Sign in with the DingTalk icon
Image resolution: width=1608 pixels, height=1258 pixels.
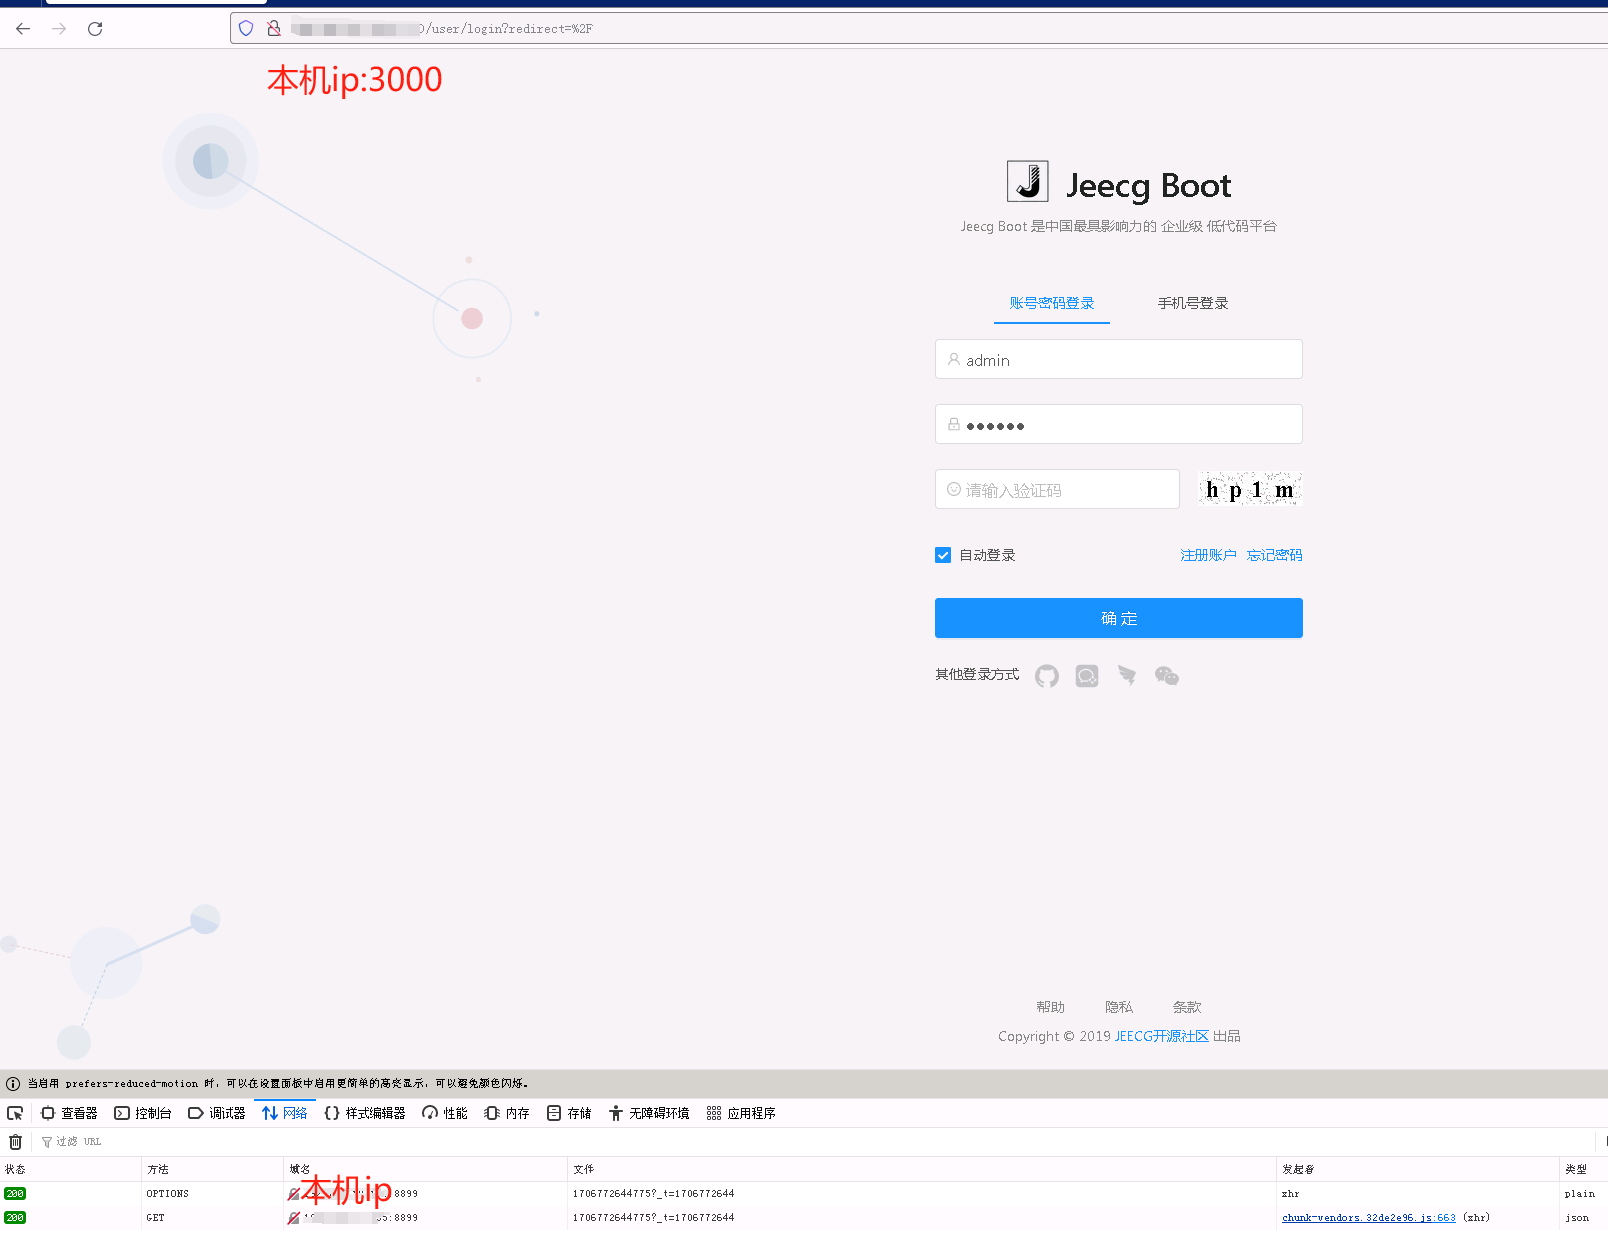pyautogui.click(x=1127, y=676)
